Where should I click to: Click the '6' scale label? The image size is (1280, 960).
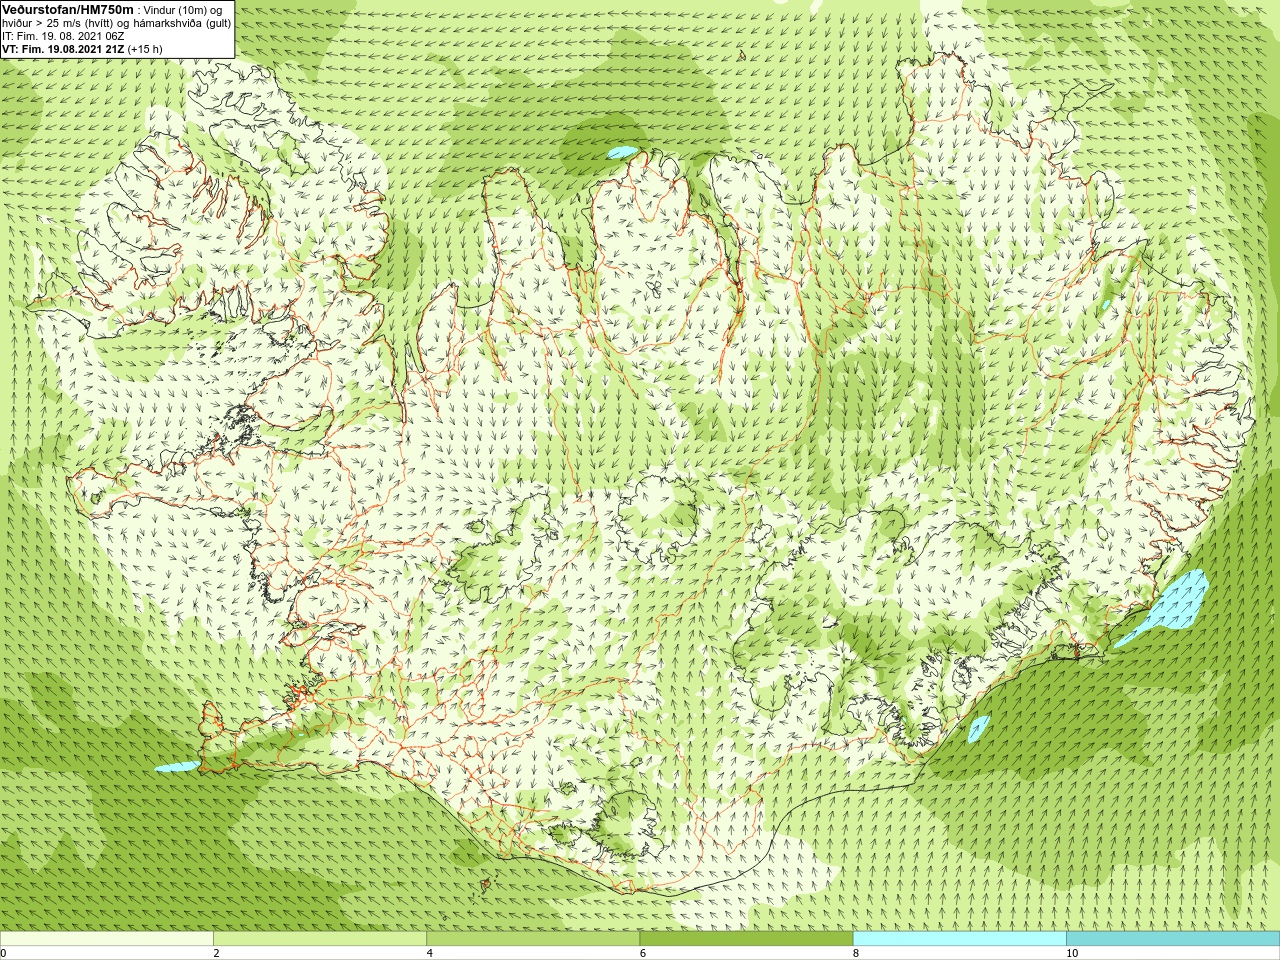point(642,953)
